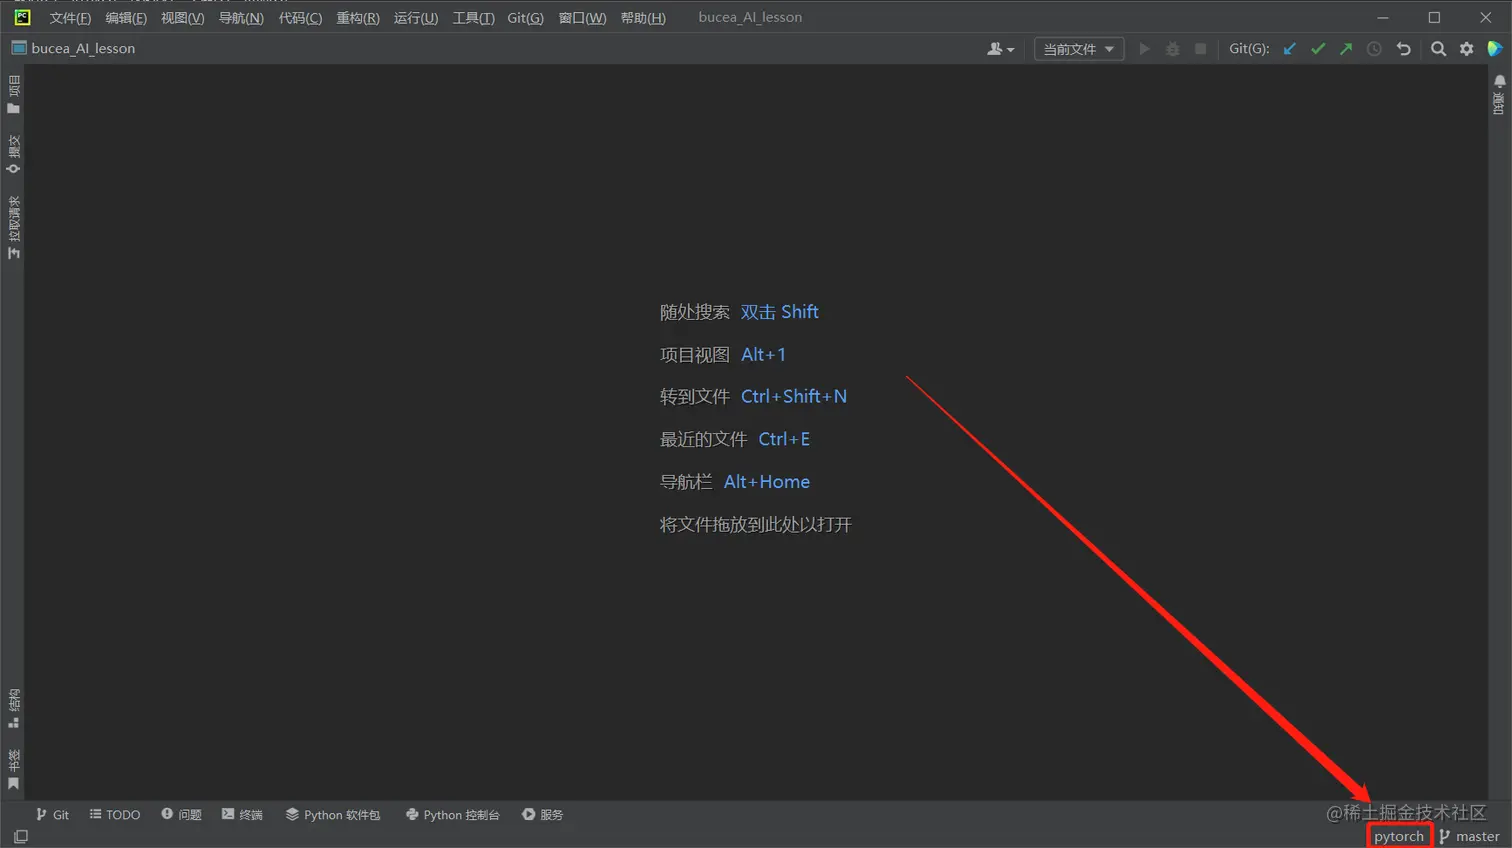Click the Ctrl+E shortcut text
Image resolution: width=1512 pixels, height=848 pixels.
(x=784, y=439)
